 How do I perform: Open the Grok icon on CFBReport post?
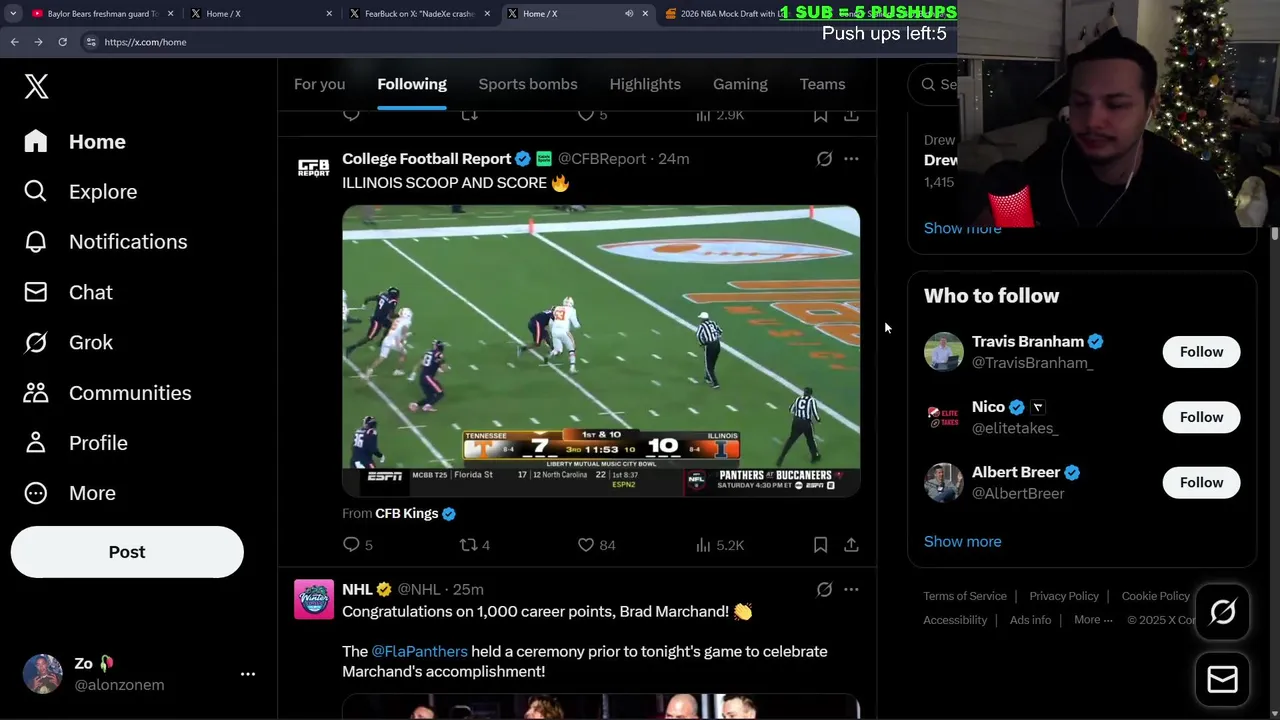(x=824, y=159)
